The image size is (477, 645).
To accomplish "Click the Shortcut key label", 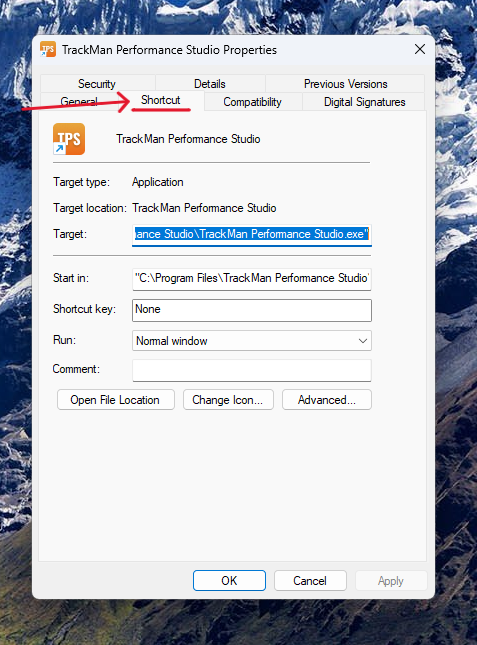I will point(84,309).
